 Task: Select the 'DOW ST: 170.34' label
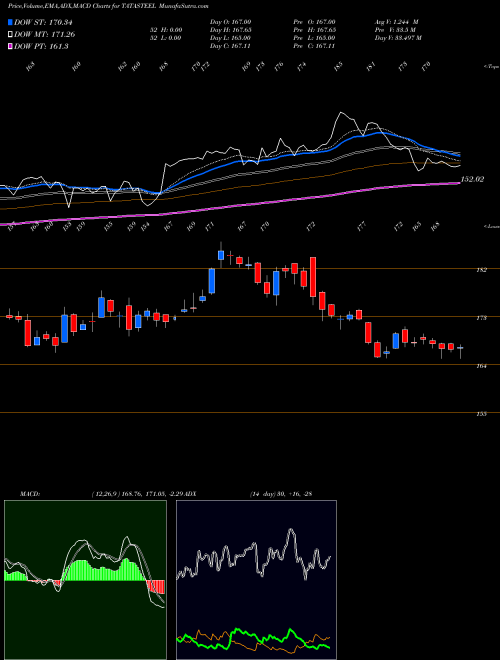(x=43, y=22)
